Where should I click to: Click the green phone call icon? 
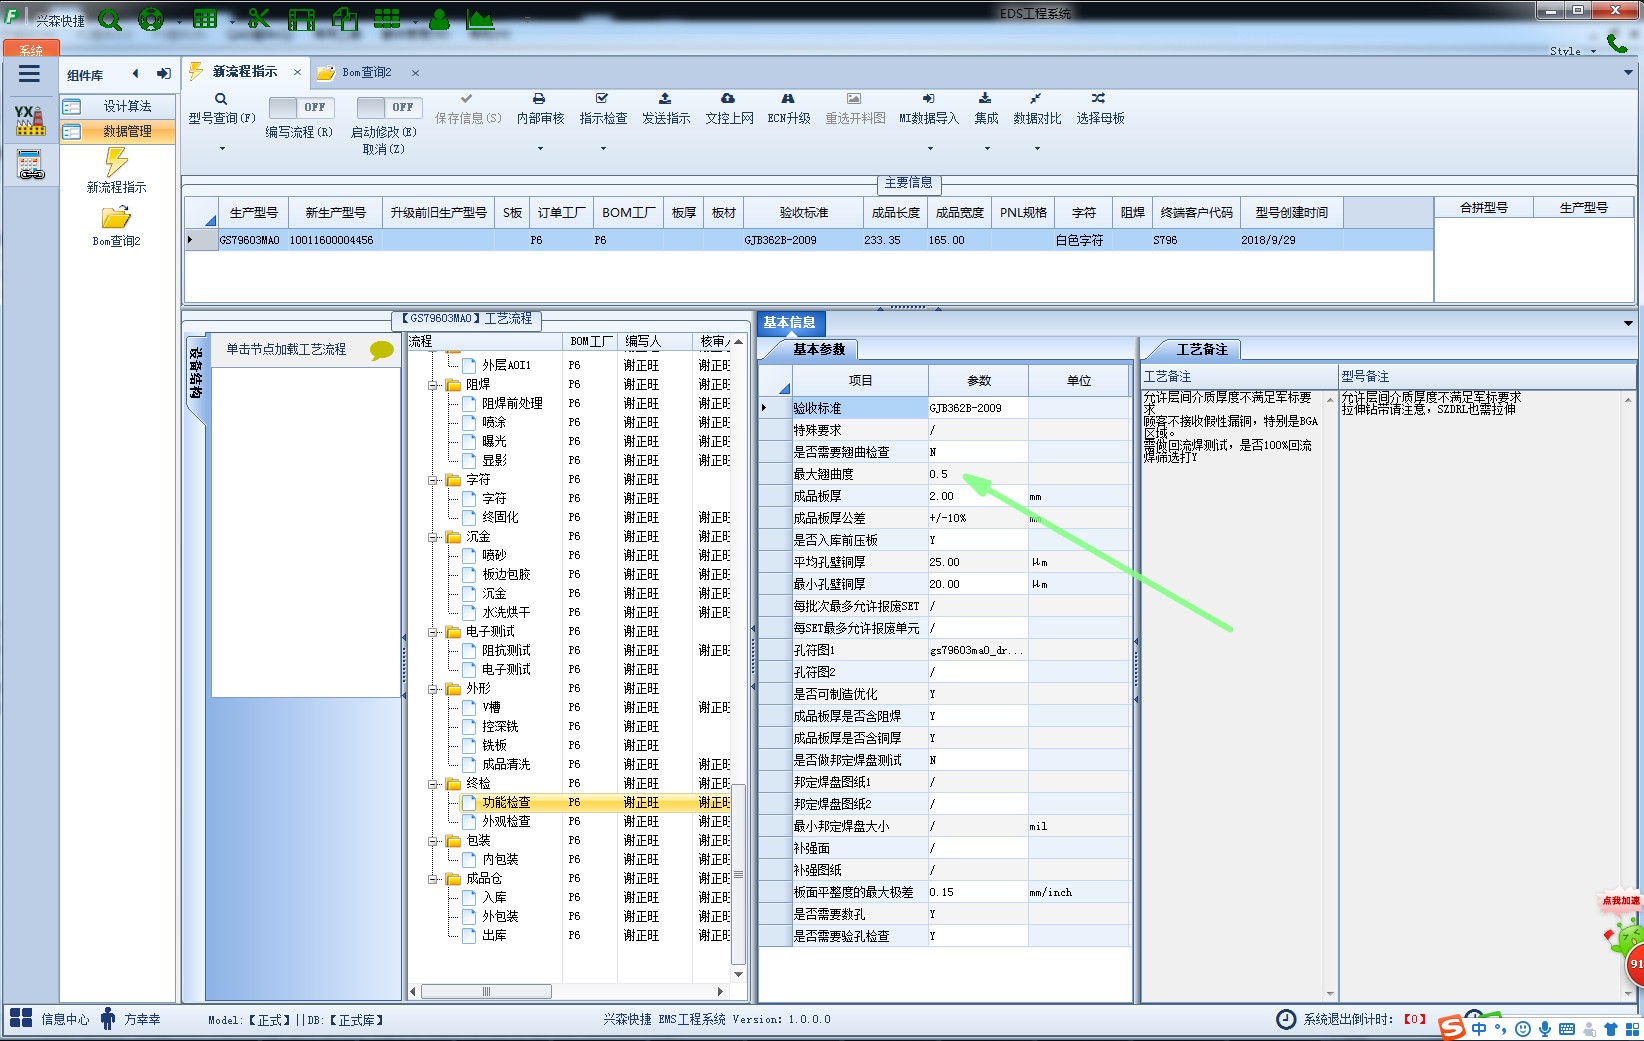click(1617, 43)
